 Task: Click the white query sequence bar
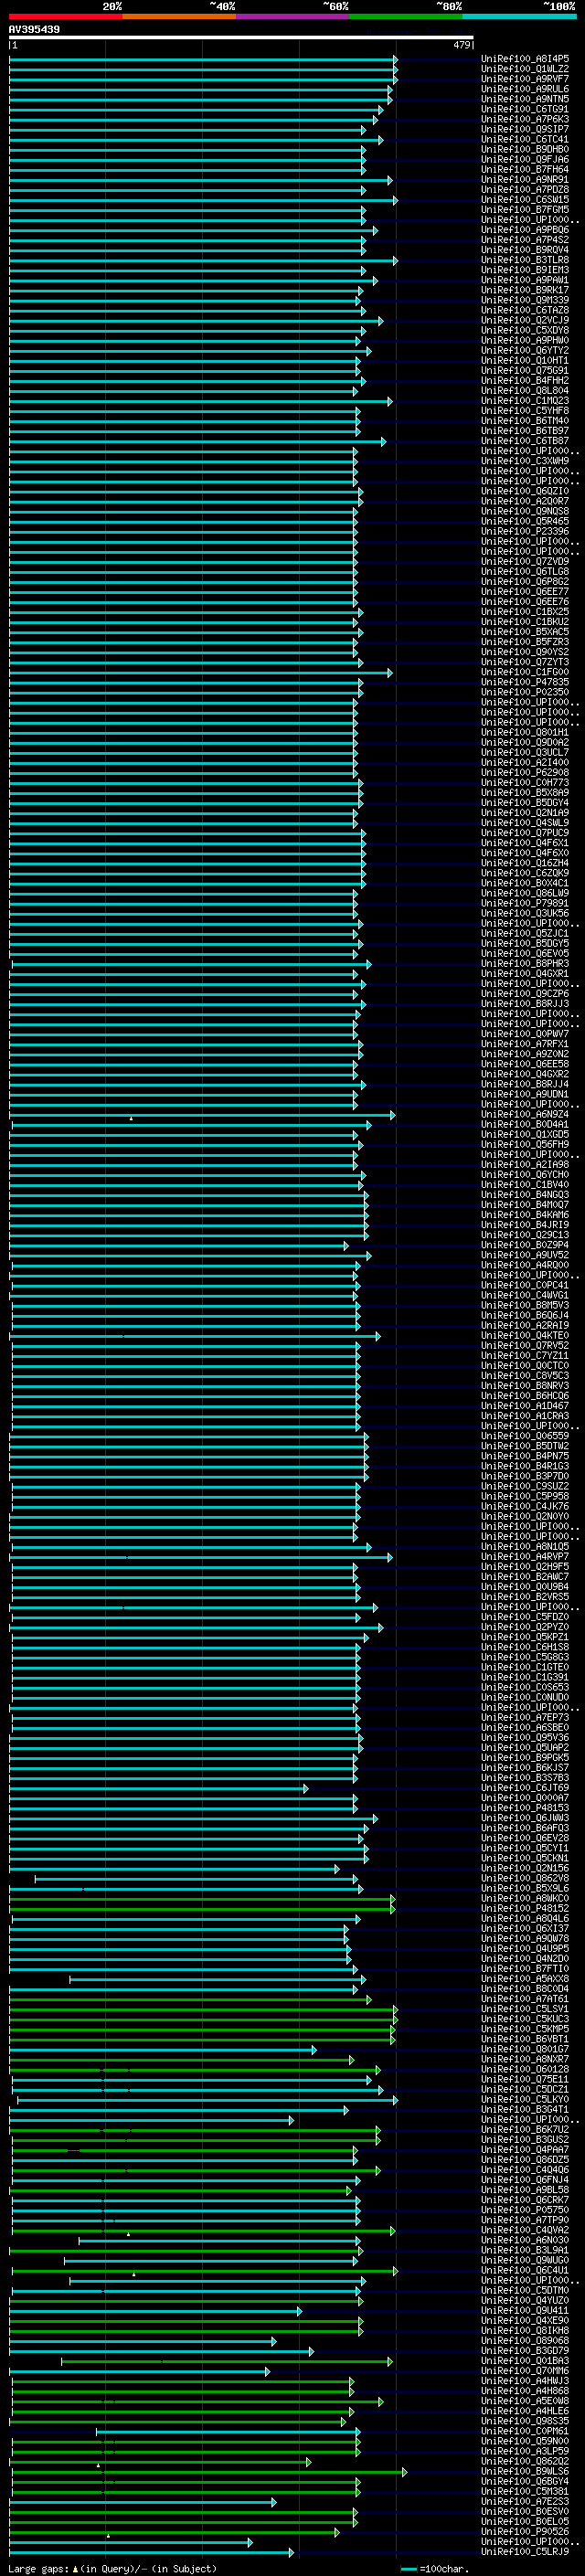coord(241,38)
